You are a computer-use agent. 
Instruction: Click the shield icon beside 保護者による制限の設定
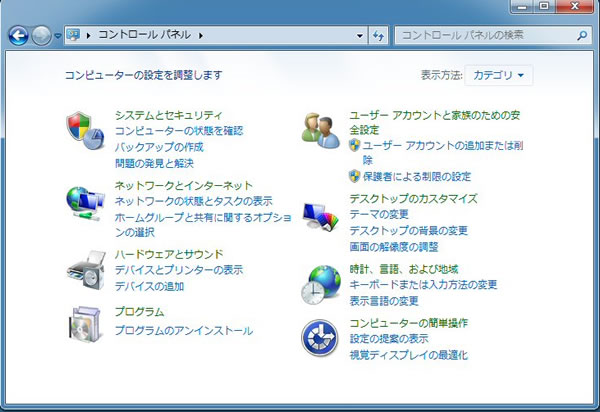pos(355,176)
